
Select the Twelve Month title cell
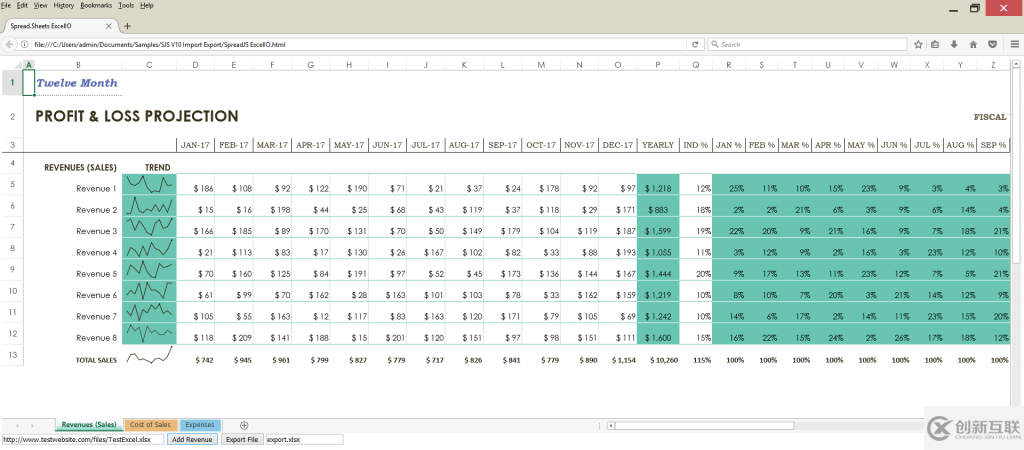[x=77, y=83]
